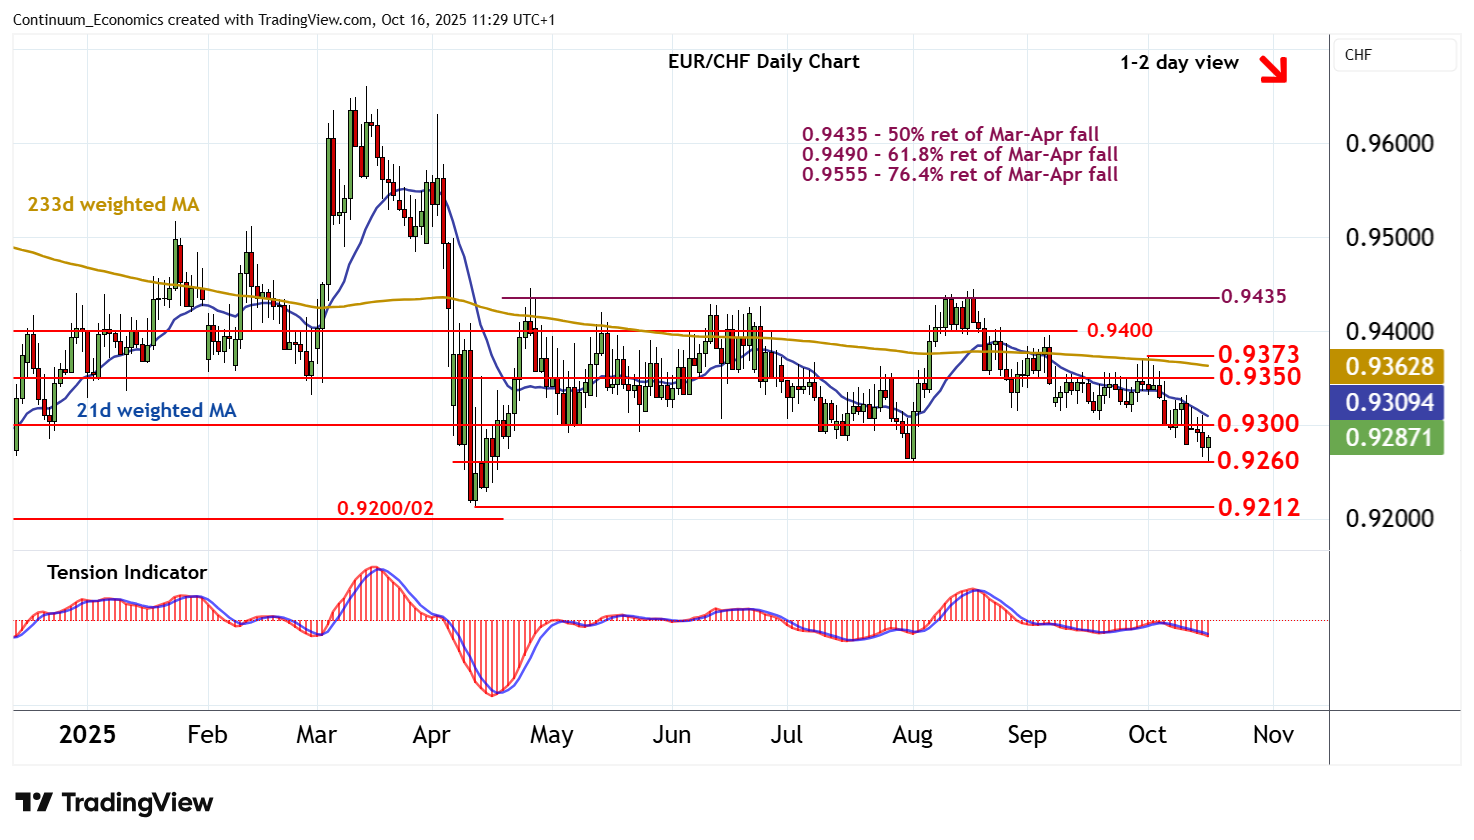Screen dimensions: 1474x840
Task: Click the TradingView logo at bottom left
Action: pos(114,803)
